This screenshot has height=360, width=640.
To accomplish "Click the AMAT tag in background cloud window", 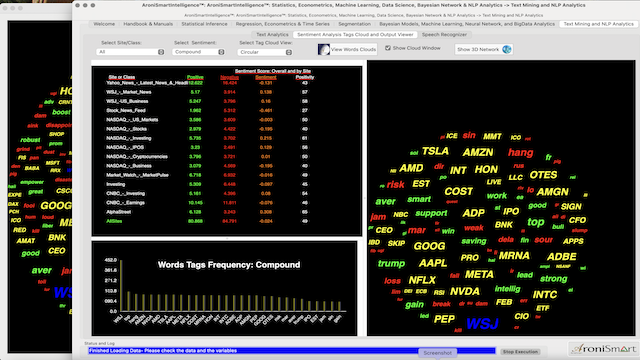I will point(26,241).
